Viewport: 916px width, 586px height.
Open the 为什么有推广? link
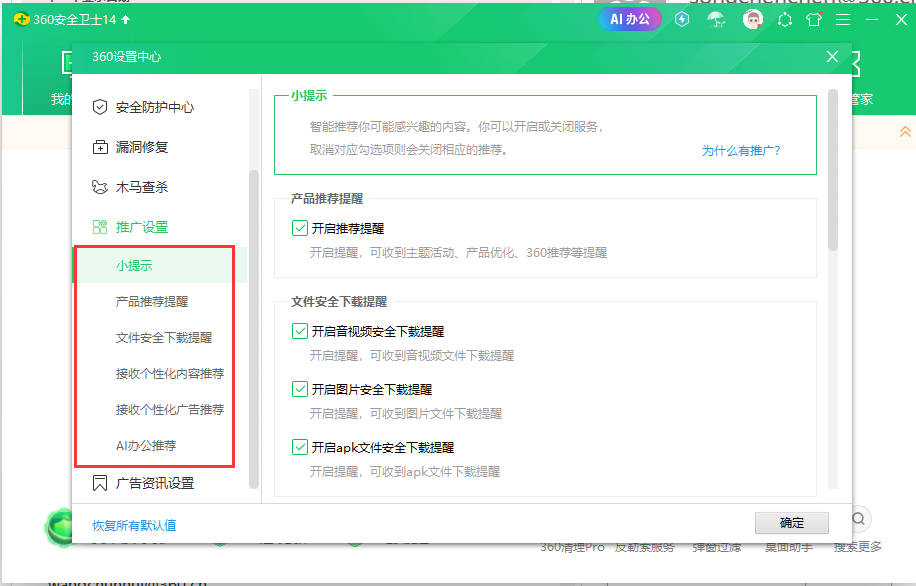[x=741, y=151]
